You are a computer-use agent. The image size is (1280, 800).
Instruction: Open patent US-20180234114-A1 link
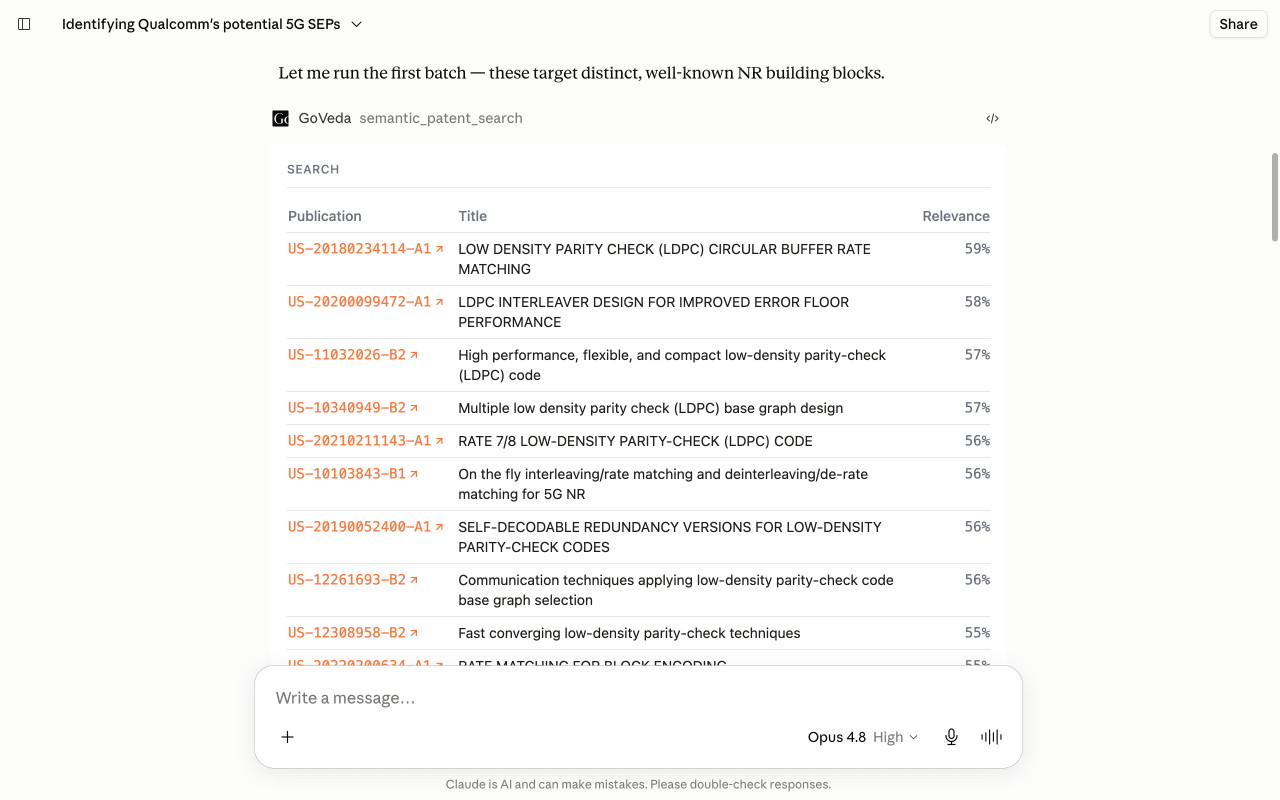pos(359,249)
